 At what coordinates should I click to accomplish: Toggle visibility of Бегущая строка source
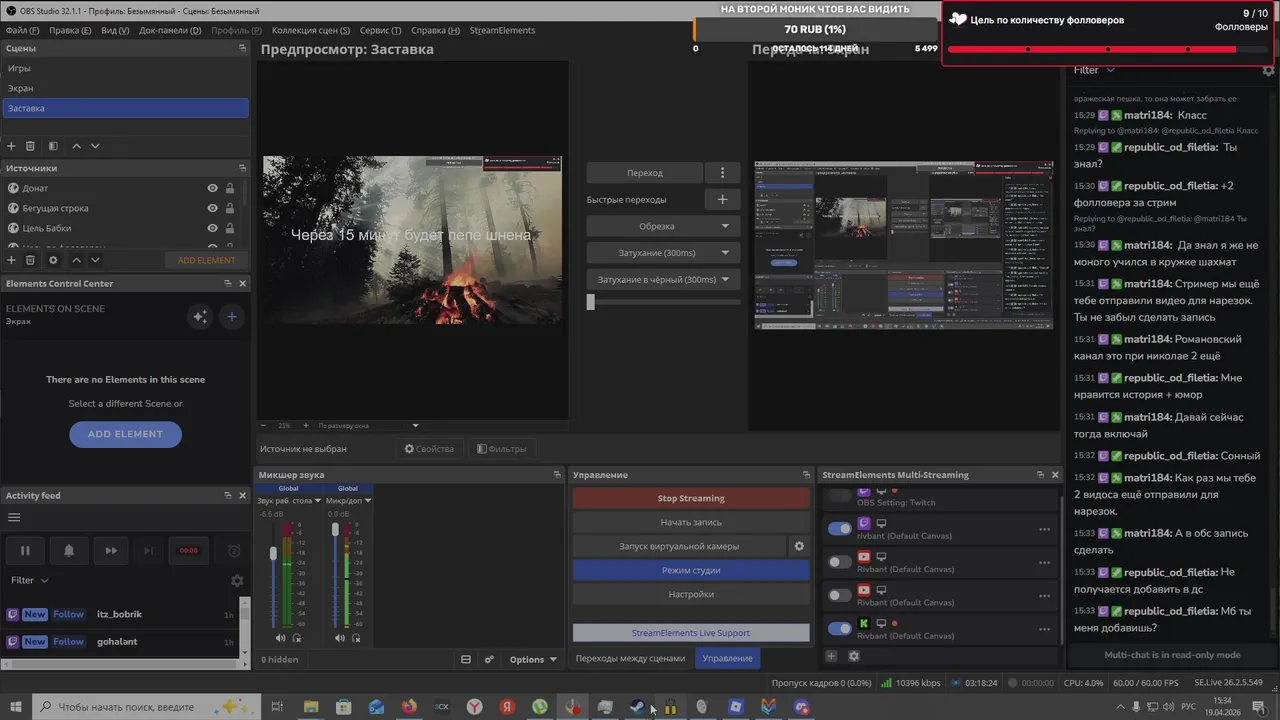coord(212,208)
